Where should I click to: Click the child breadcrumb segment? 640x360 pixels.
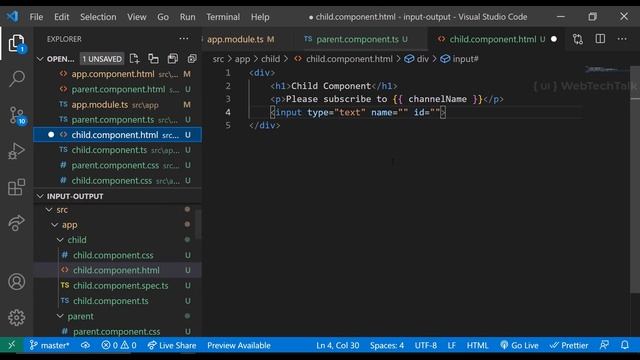pyautogui.click(x=271, y=59)
